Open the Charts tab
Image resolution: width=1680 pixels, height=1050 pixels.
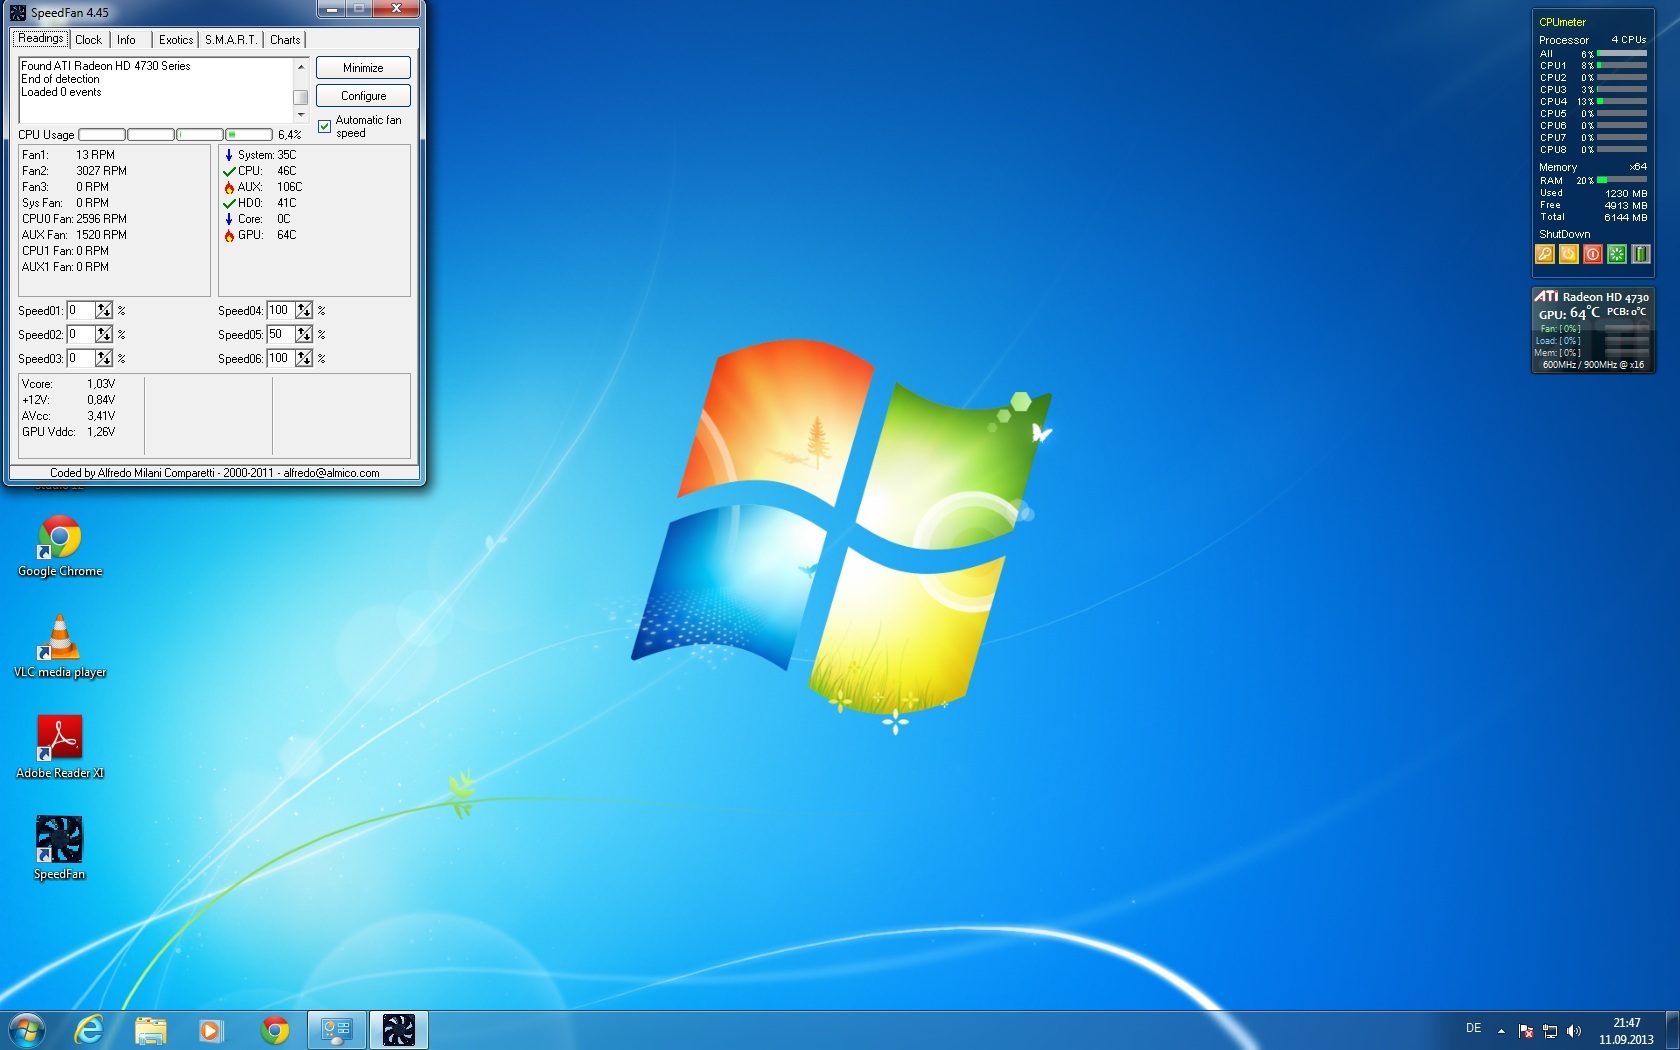pyautogui.click(x=285, y=40)
